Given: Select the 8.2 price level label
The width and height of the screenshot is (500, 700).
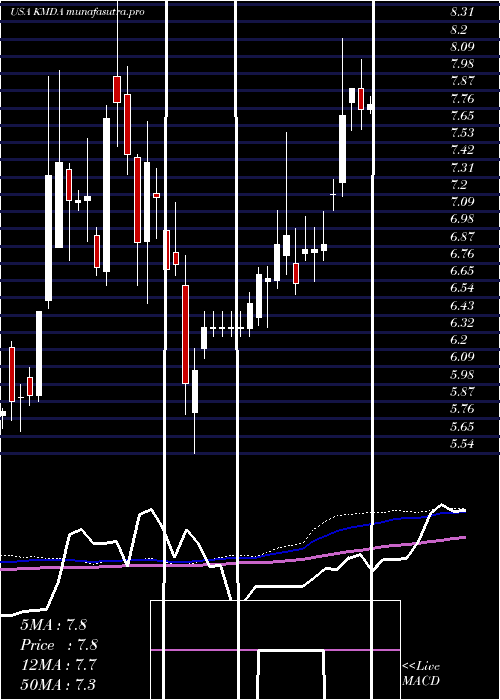Looking at the screenshot, I should 459,30.
